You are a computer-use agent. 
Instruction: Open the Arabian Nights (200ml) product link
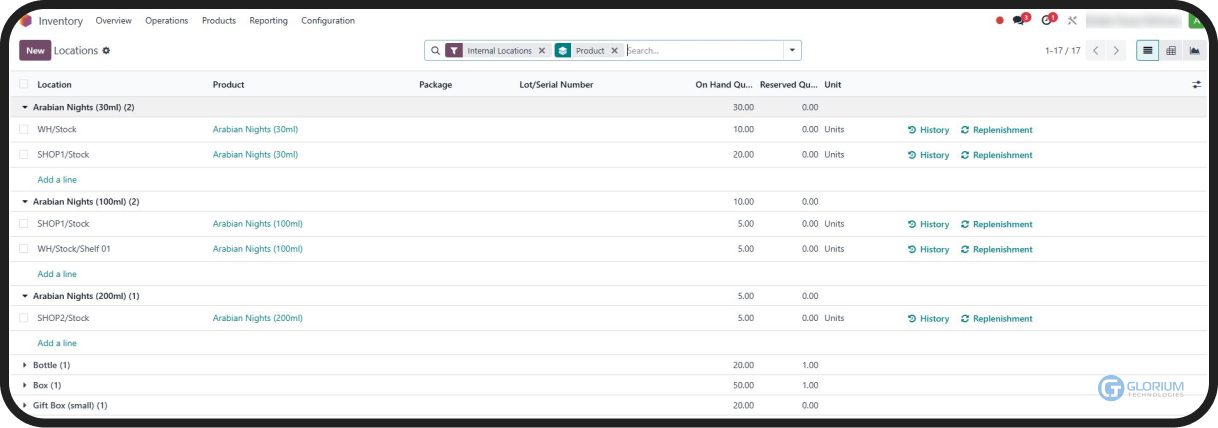point(257,318)
